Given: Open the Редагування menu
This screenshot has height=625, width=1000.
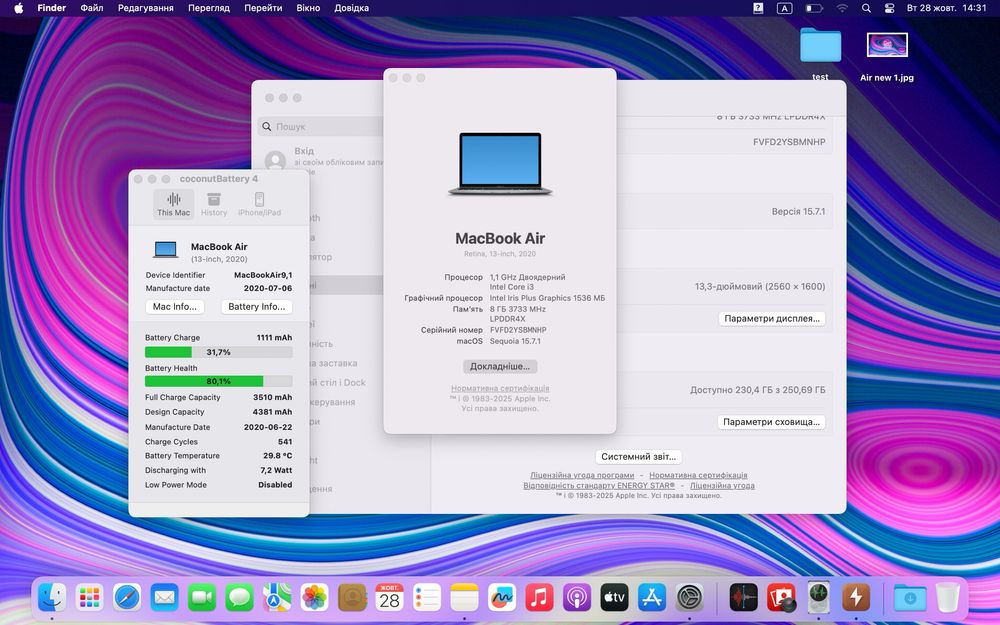Looking at the screenshot, I should [x=145, y=8].
